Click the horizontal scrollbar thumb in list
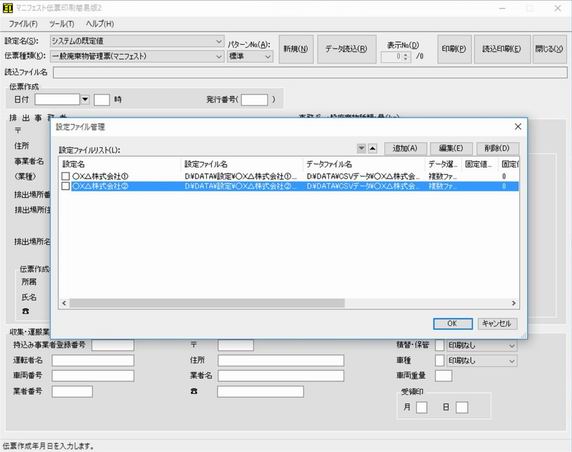The width and height of the screenshot is (572, 452). tap(207, 303)
